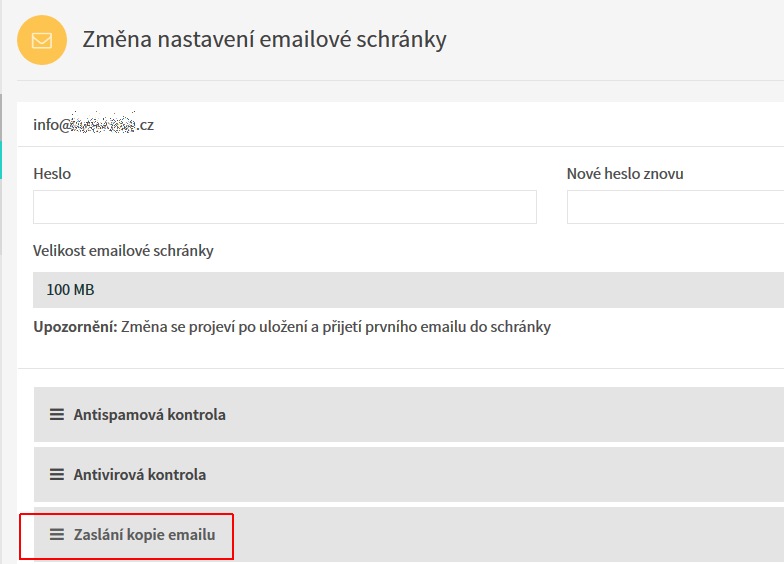Focus the Heslo password field
784x564 pixels.
[x=285, y=207]
